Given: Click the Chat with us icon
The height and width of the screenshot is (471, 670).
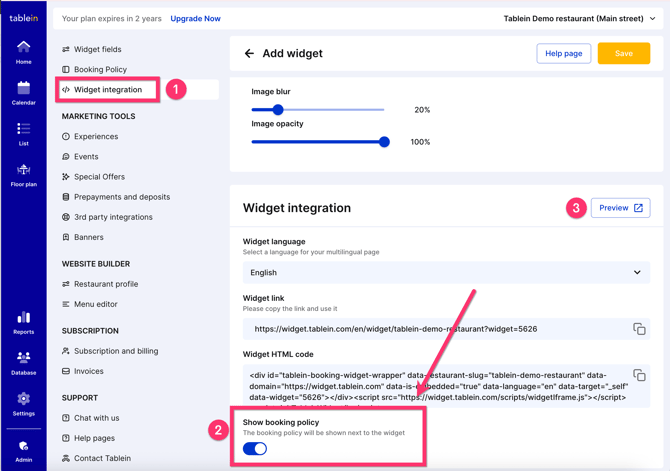Looking at the screenshot, I should pyautogui.click(x=65, y=418).
